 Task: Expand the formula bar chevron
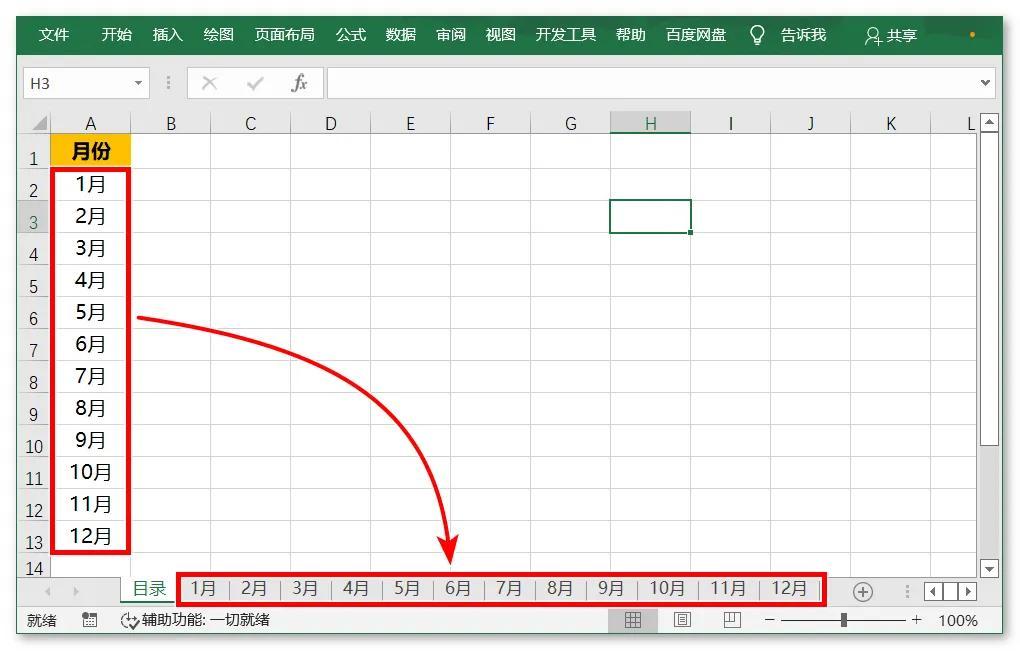click(x=985, y=83)
